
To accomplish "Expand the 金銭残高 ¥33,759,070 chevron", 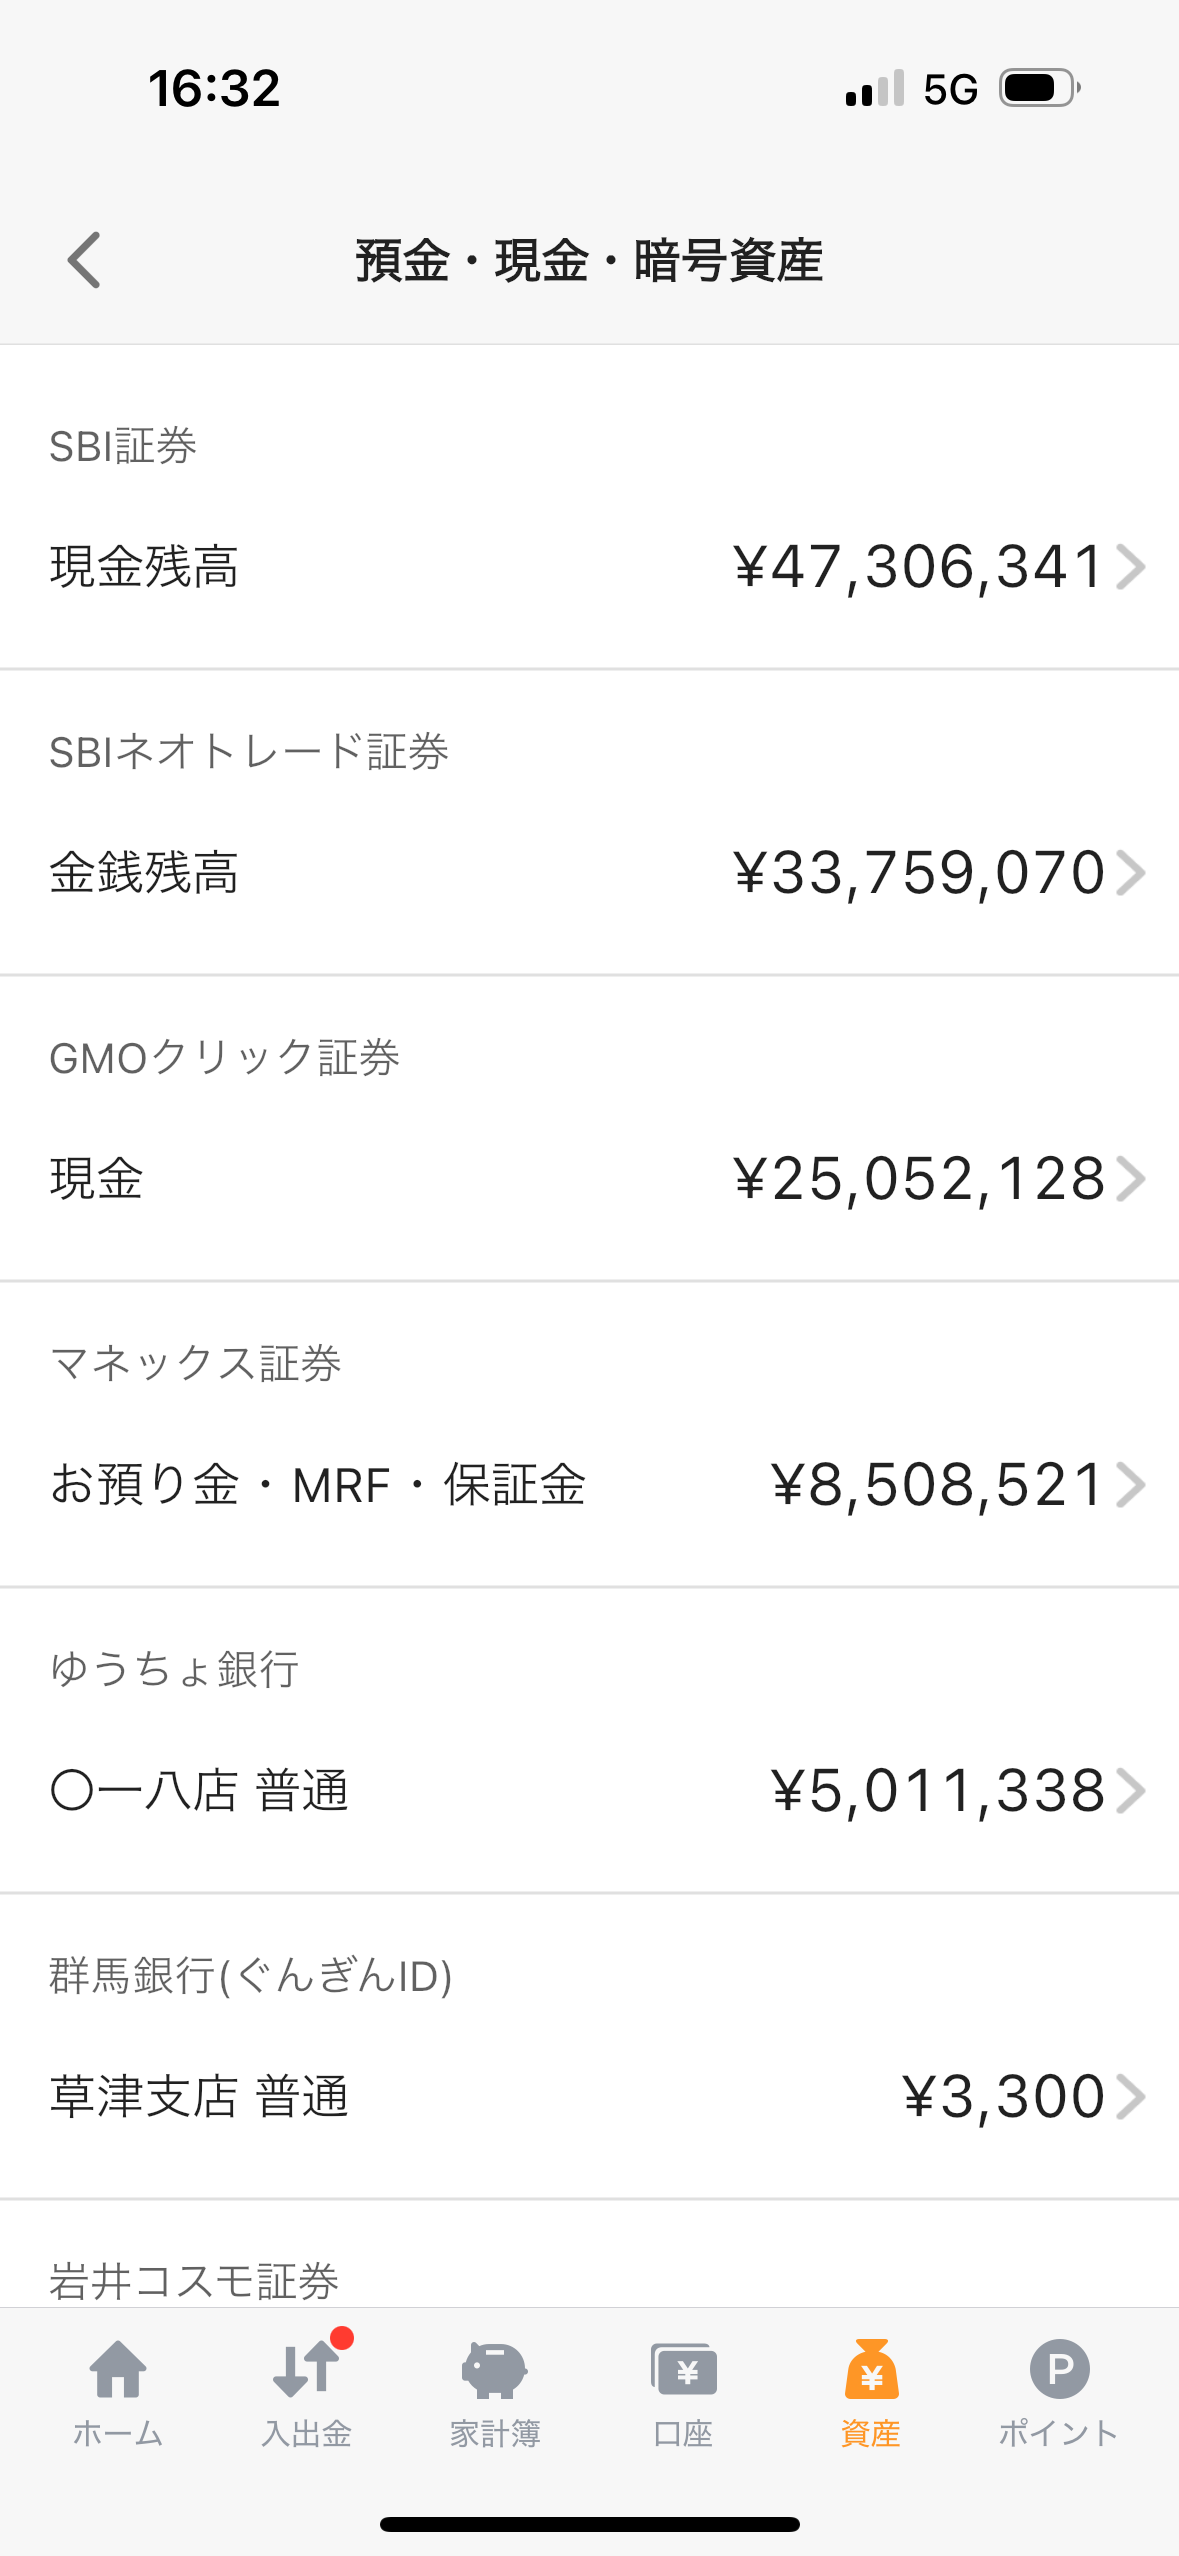I will [1130, 873].
